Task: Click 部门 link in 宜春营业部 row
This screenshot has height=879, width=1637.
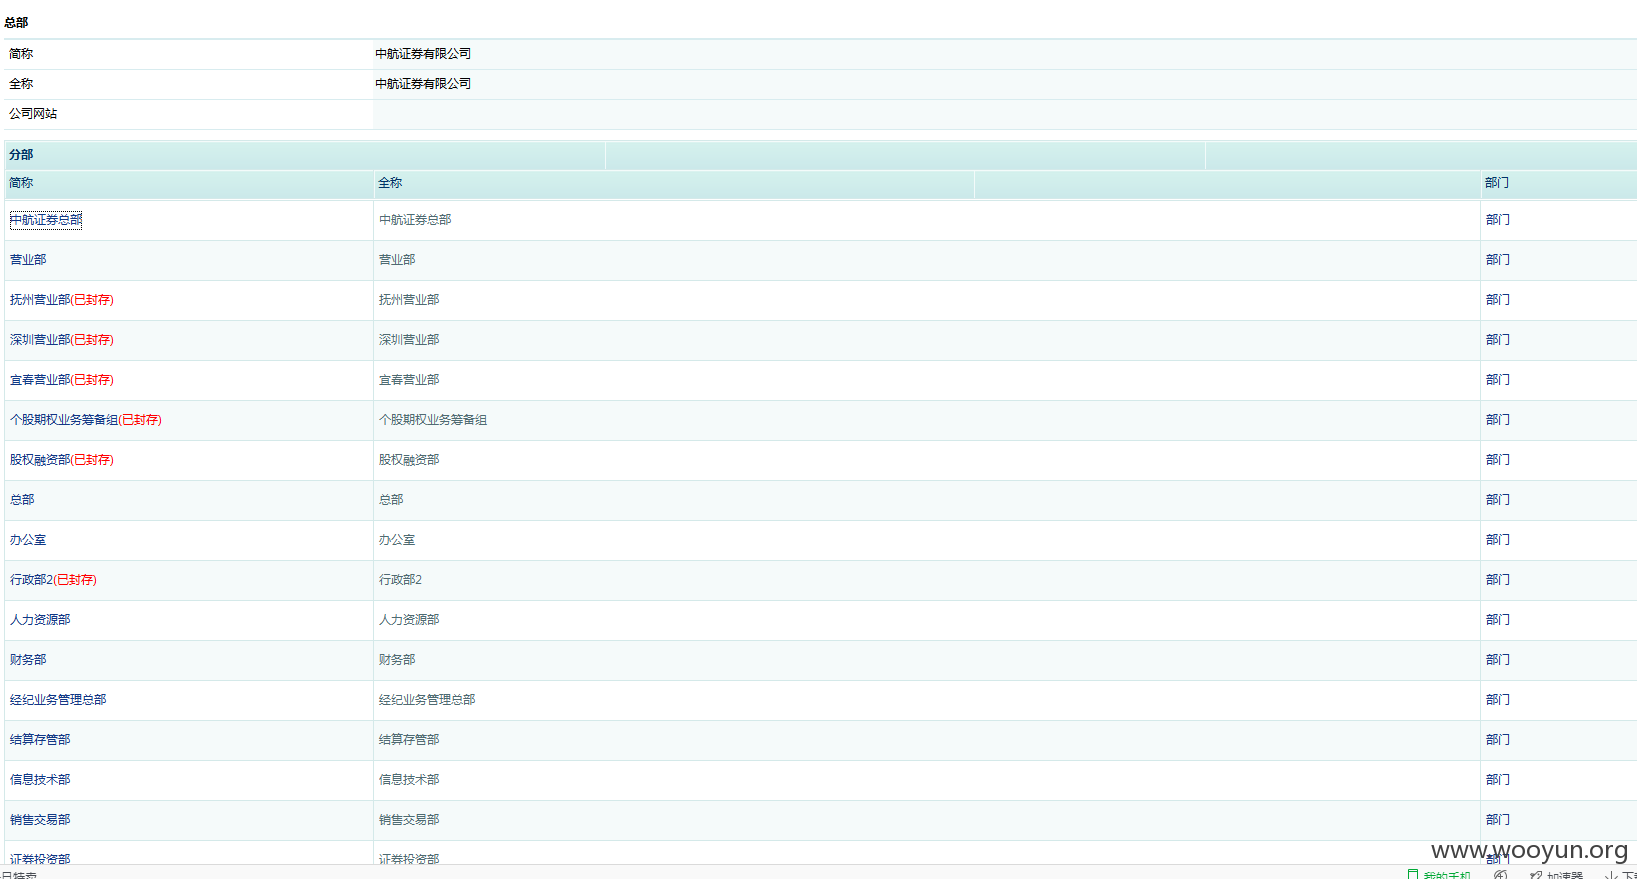Action: pos(1498,380)
